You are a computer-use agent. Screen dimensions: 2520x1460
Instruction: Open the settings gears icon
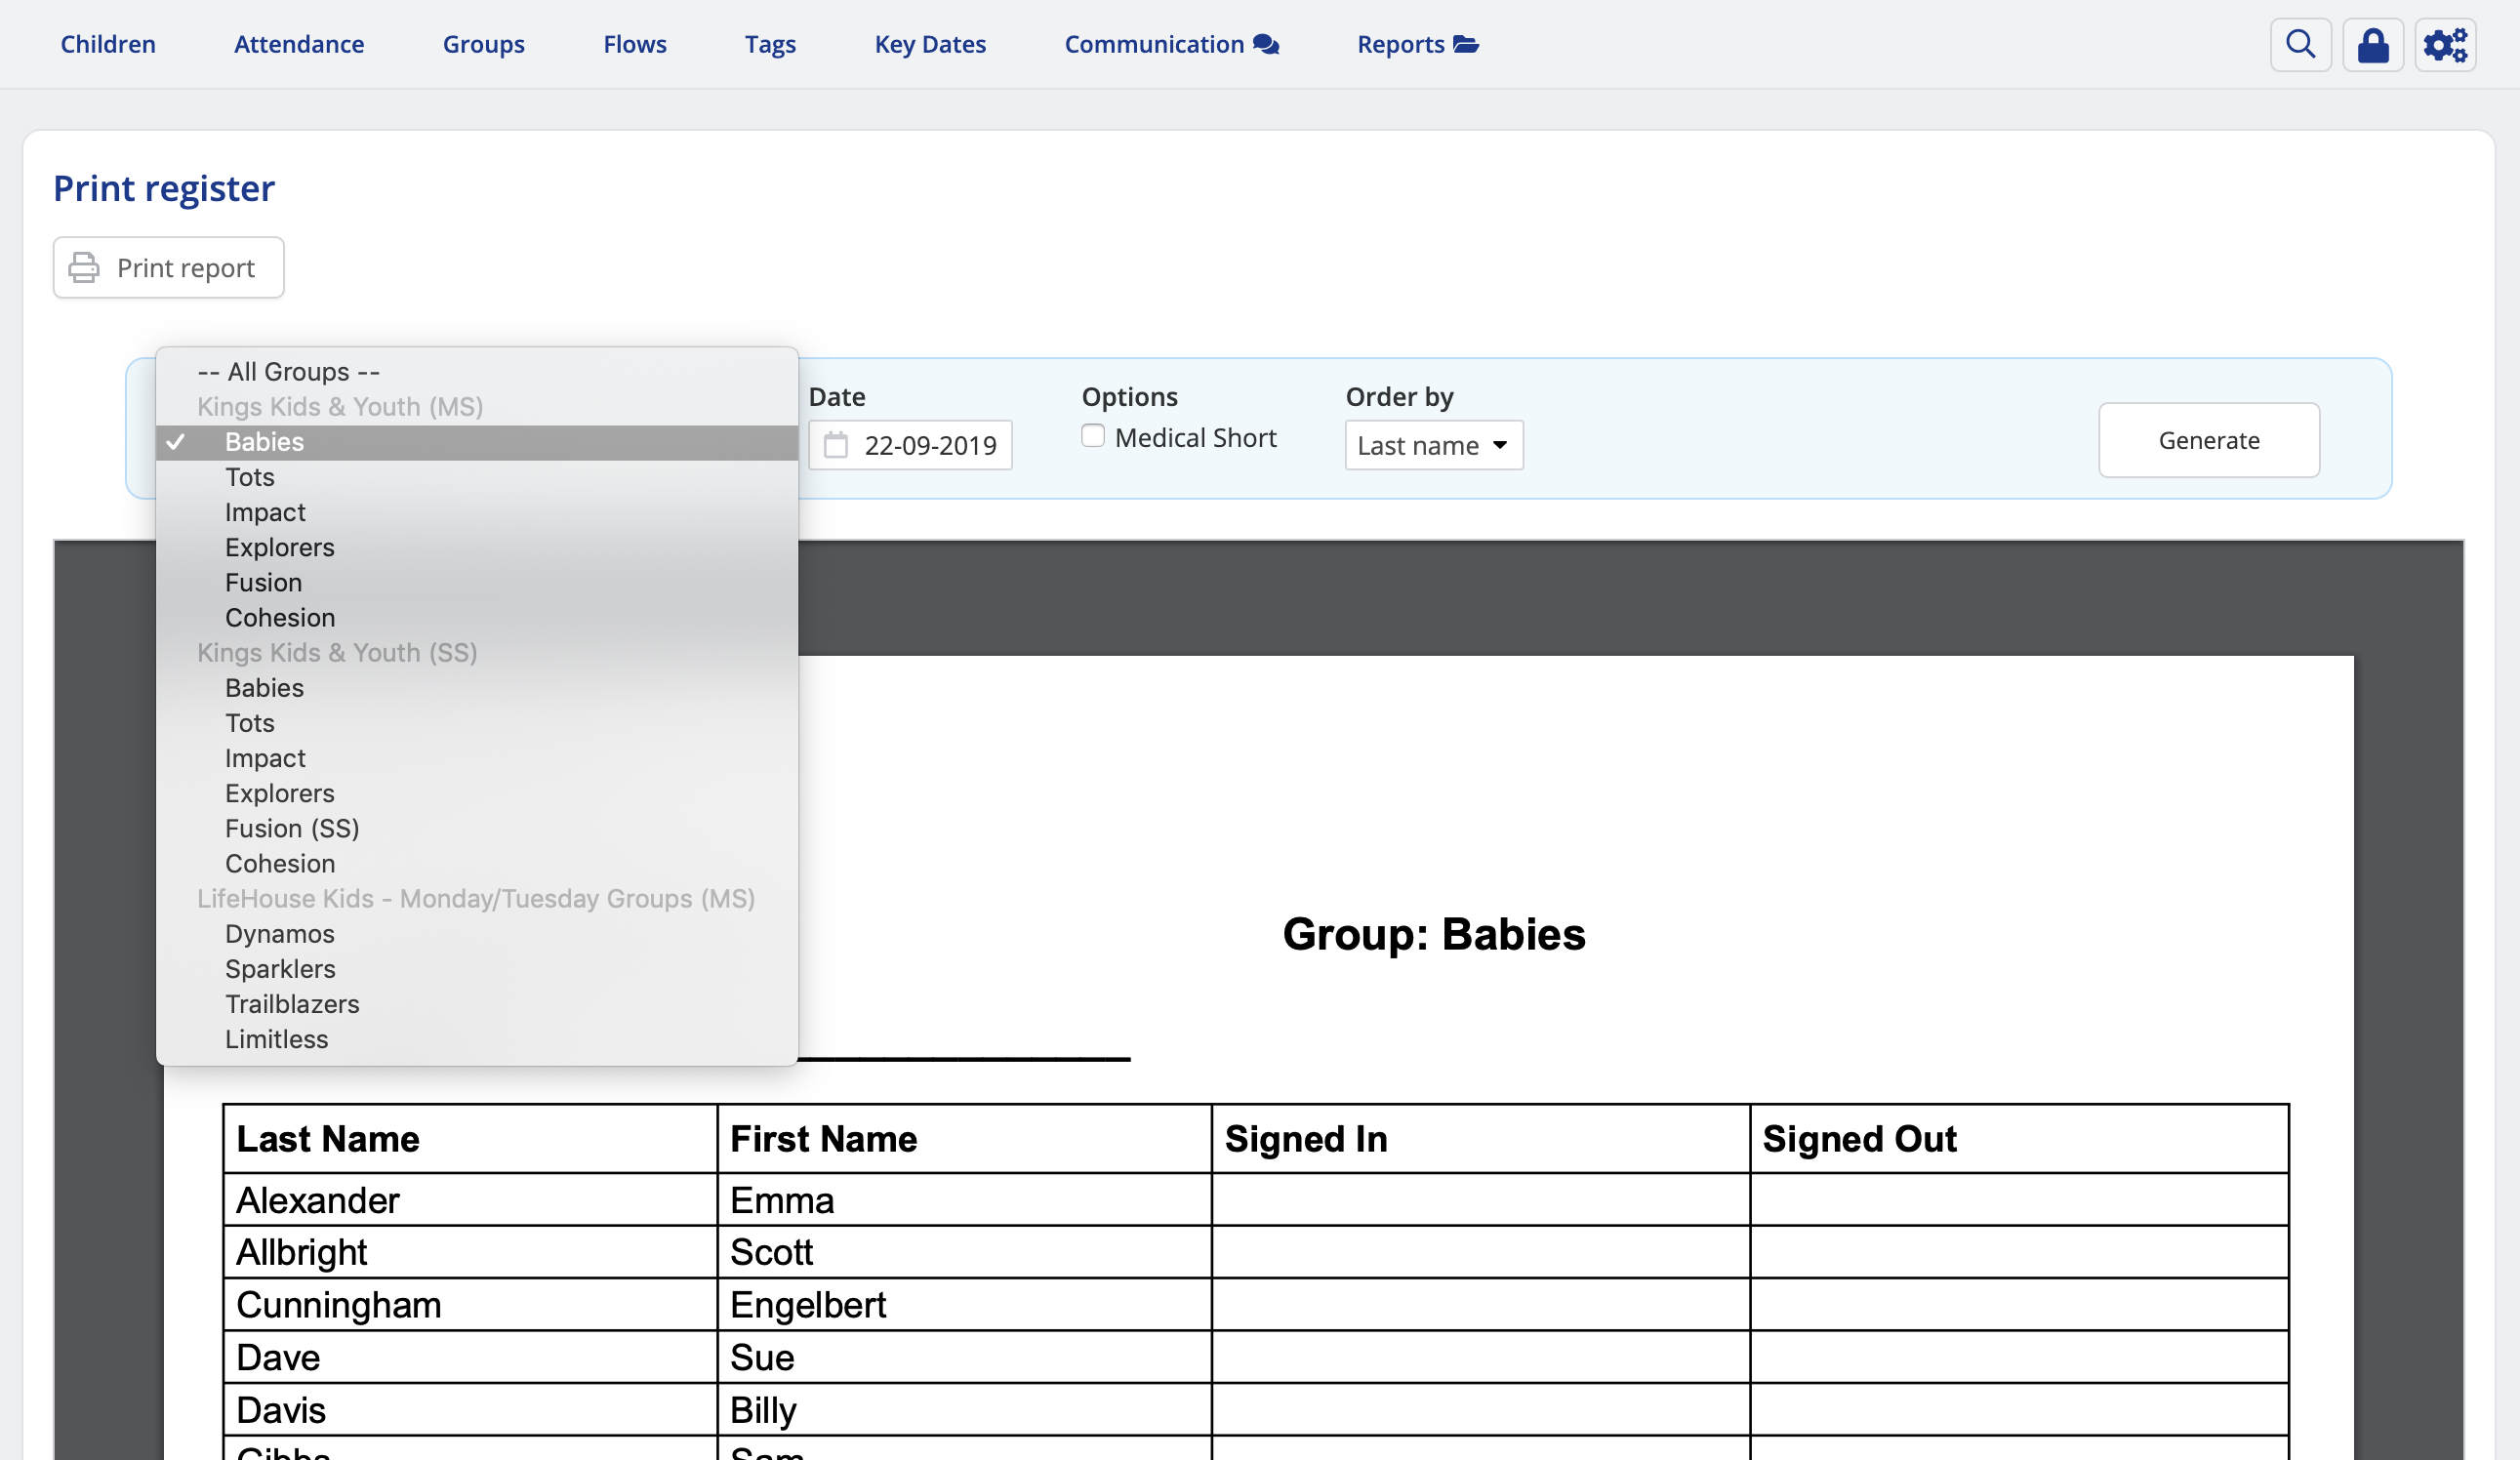click(x=2445, y=45)
